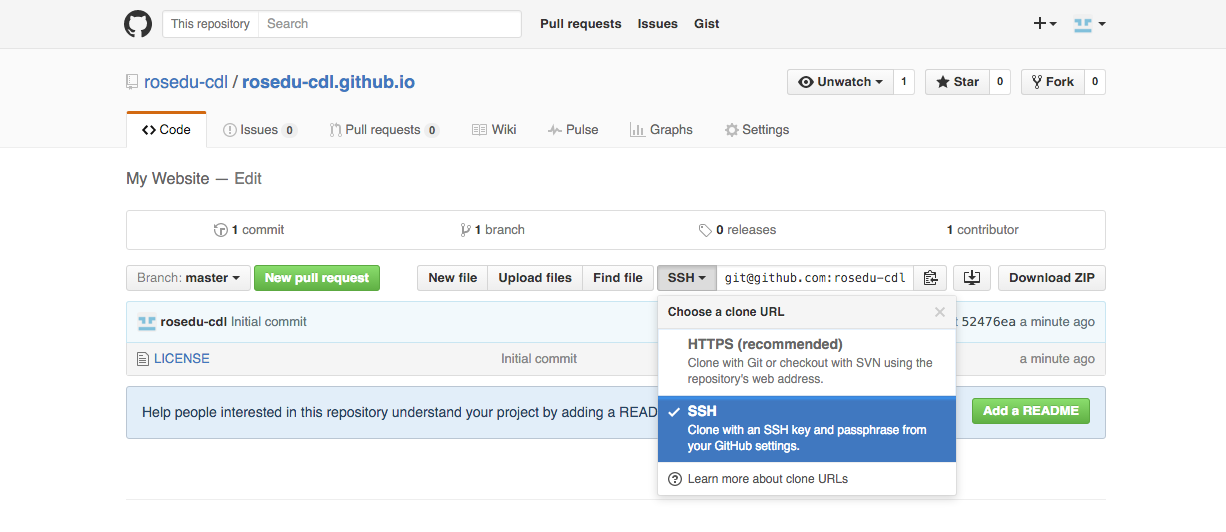Open rosedu-cdl.github.io repository name link
1226x532 pixels.
pyautogui.click(x=328, y=82)
